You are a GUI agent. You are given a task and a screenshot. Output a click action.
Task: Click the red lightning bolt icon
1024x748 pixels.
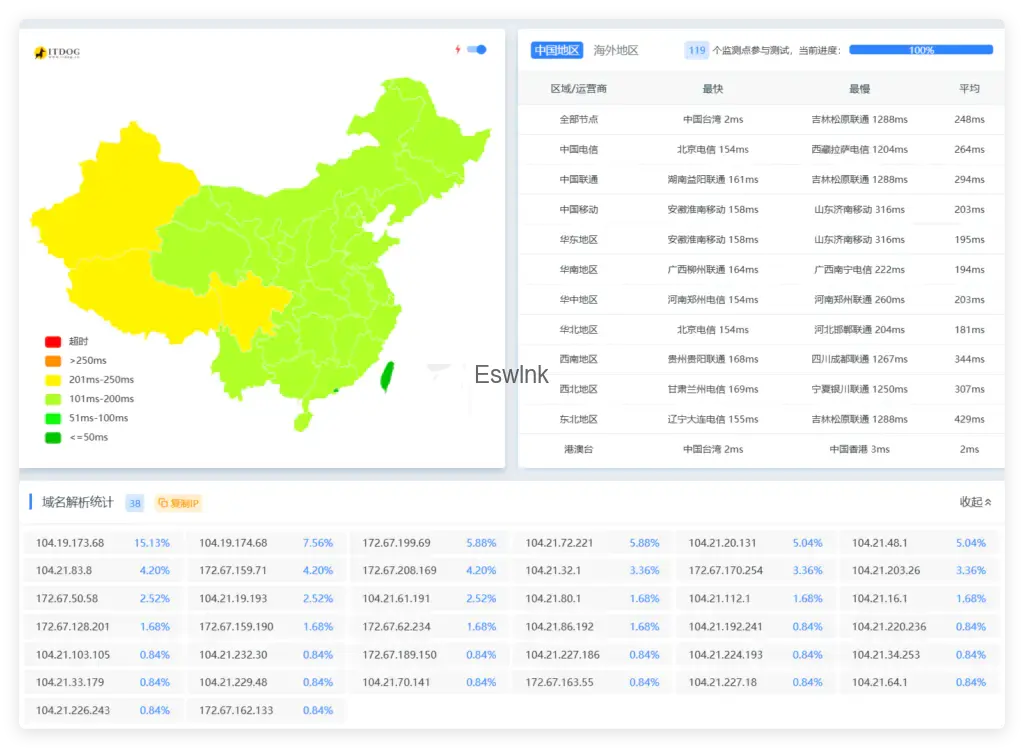458,49
